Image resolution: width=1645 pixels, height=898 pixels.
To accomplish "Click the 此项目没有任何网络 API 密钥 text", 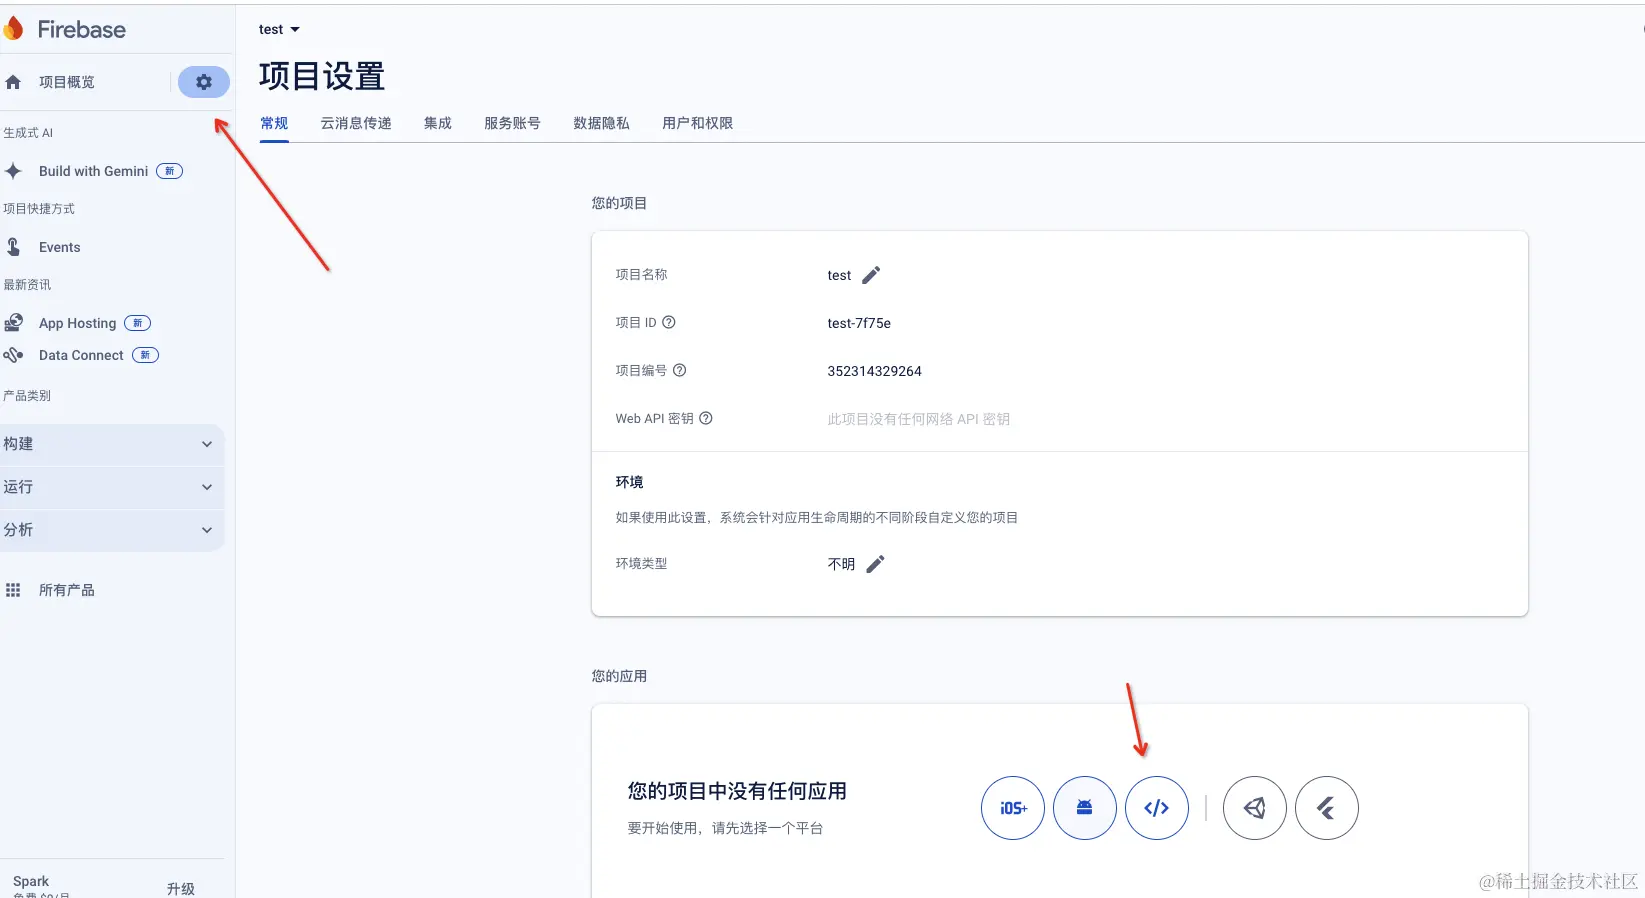I will [918, 419].
